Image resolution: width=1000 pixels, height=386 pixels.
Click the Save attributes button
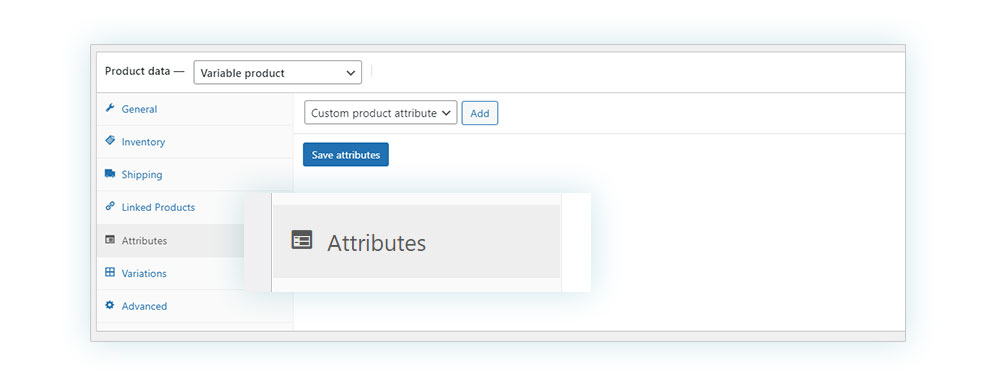(346, 154)
